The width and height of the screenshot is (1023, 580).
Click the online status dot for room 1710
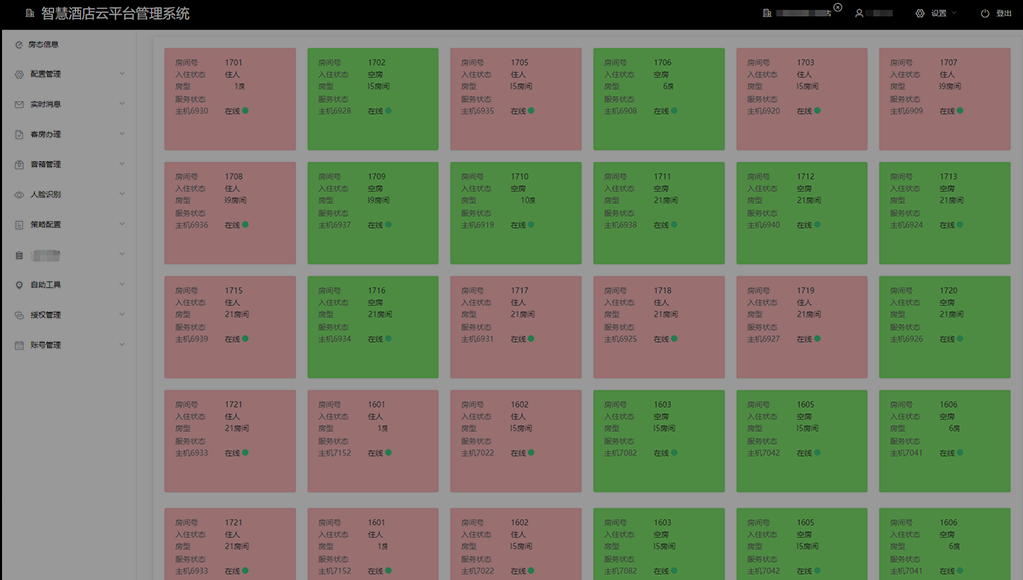point(531,224)
